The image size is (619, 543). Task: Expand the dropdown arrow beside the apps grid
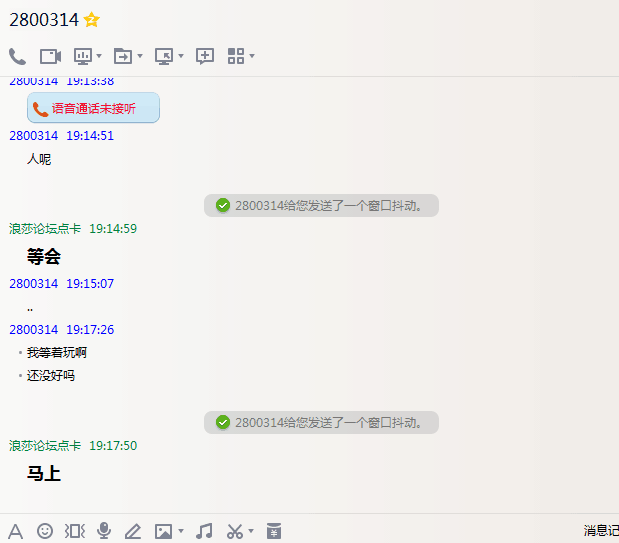(x=252, y=56)
